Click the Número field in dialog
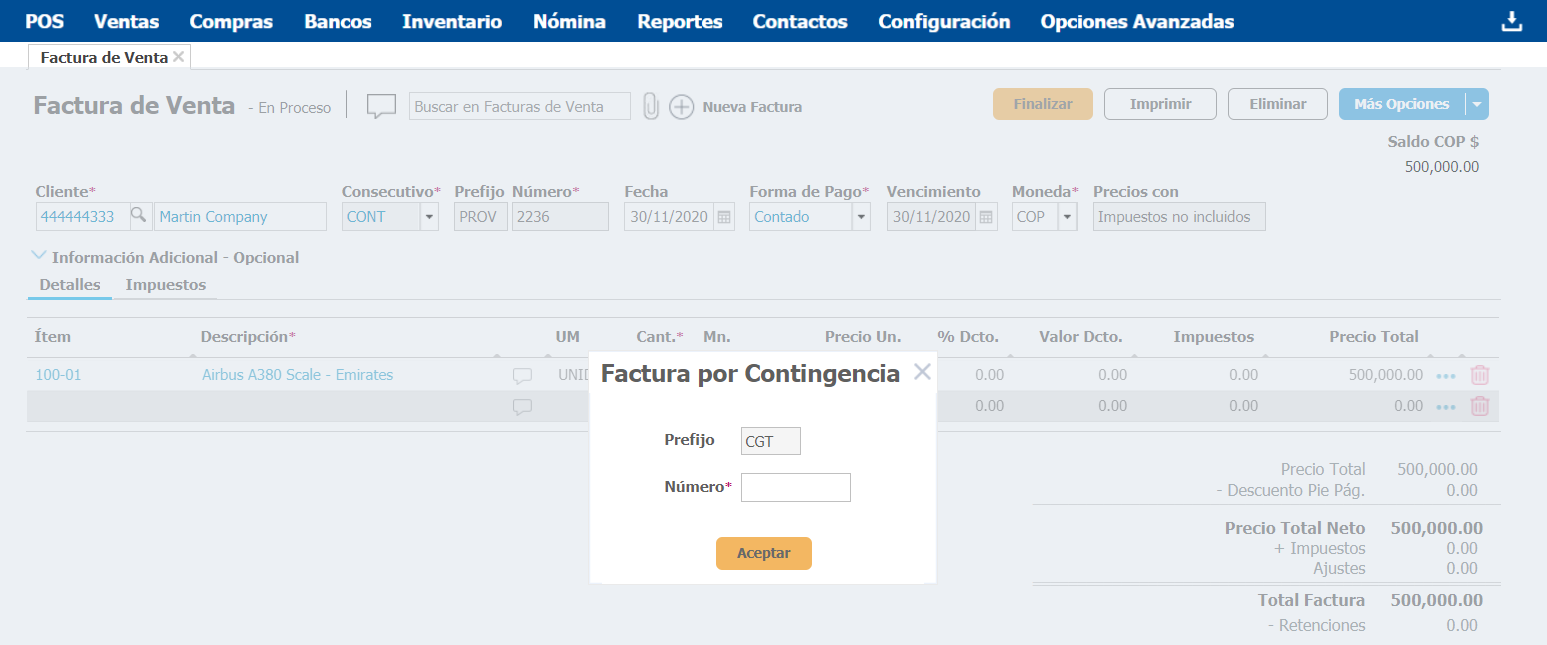This screenshot has height=645, width=1547. tap(795, 487)
